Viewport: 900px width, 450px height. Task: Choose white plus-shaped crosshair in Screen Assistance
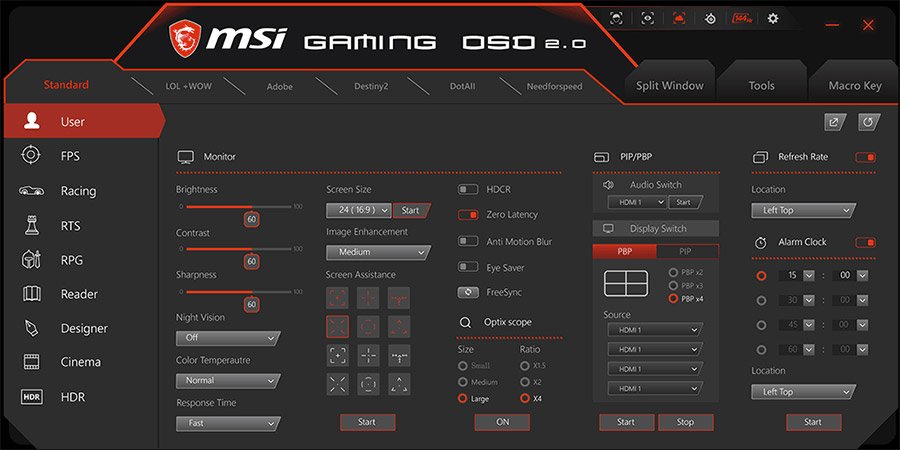tap(368, 355)
